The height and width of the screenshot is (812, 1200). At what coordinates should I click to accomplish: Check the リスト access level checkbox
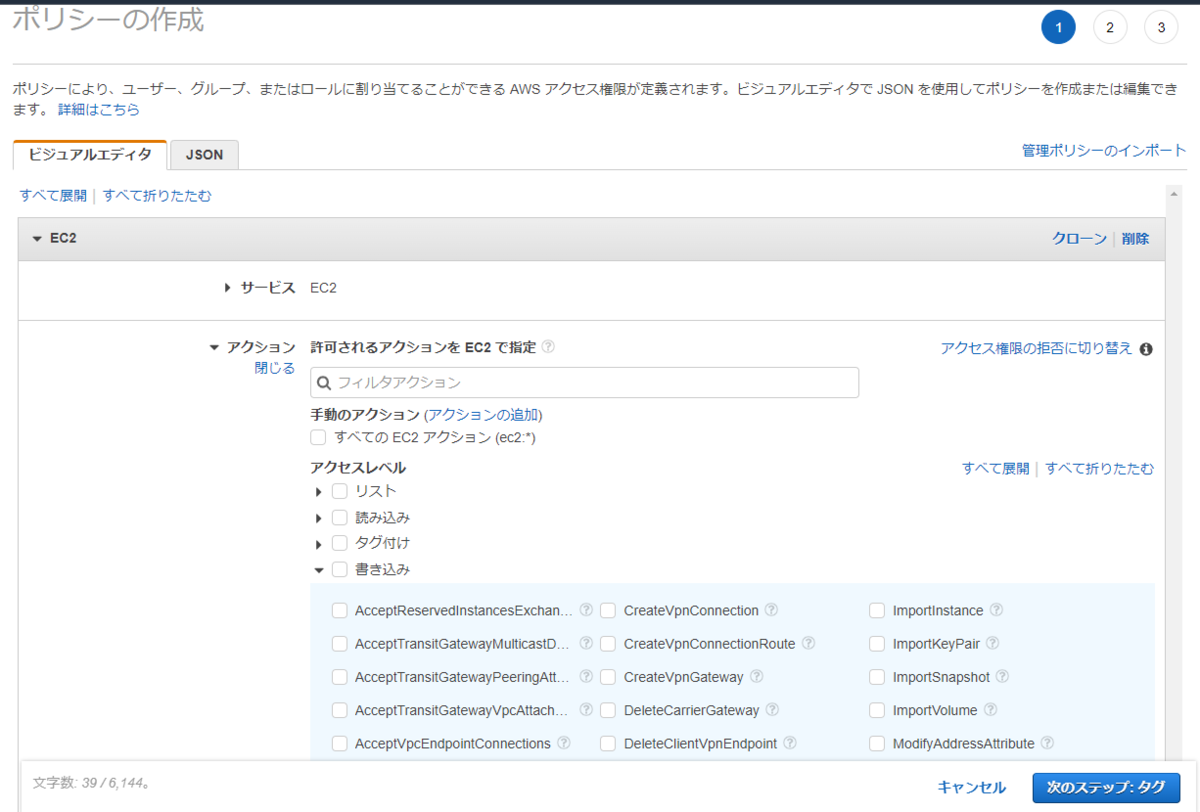340,491
